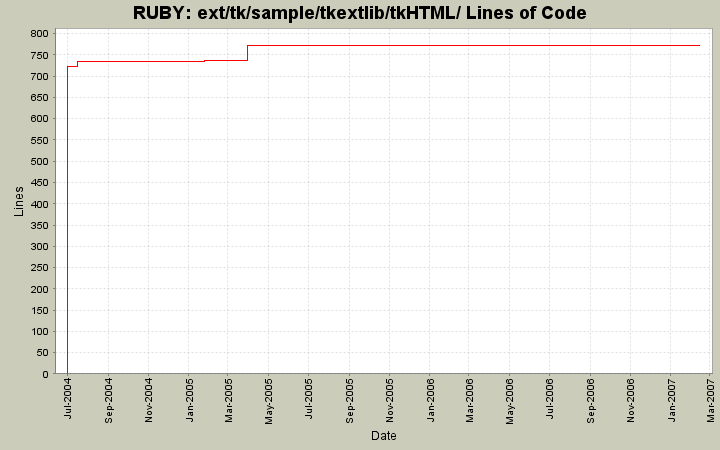Select the '700' y-axis tick label

(x=39, y=76)
